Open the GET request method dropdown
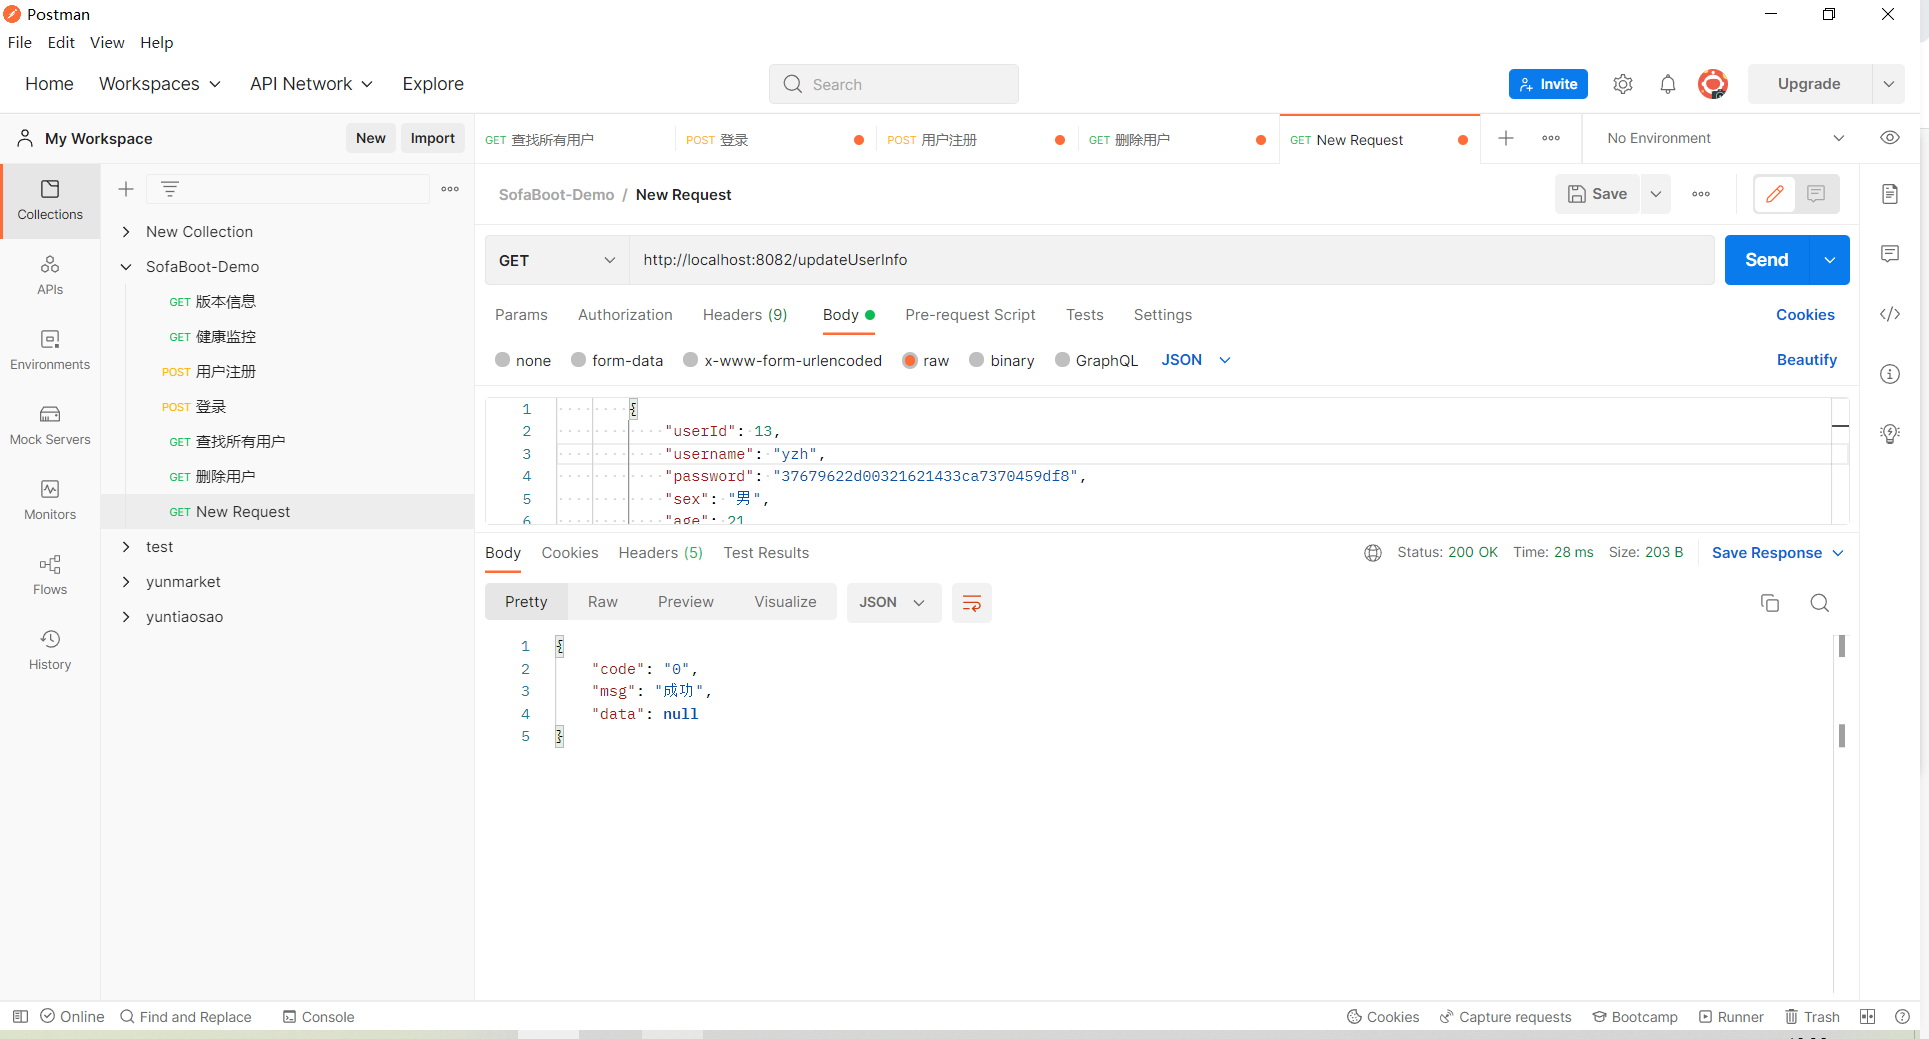Image resolution: width=1929 pixels, height=1039 pixels. [x=555, y=260]
